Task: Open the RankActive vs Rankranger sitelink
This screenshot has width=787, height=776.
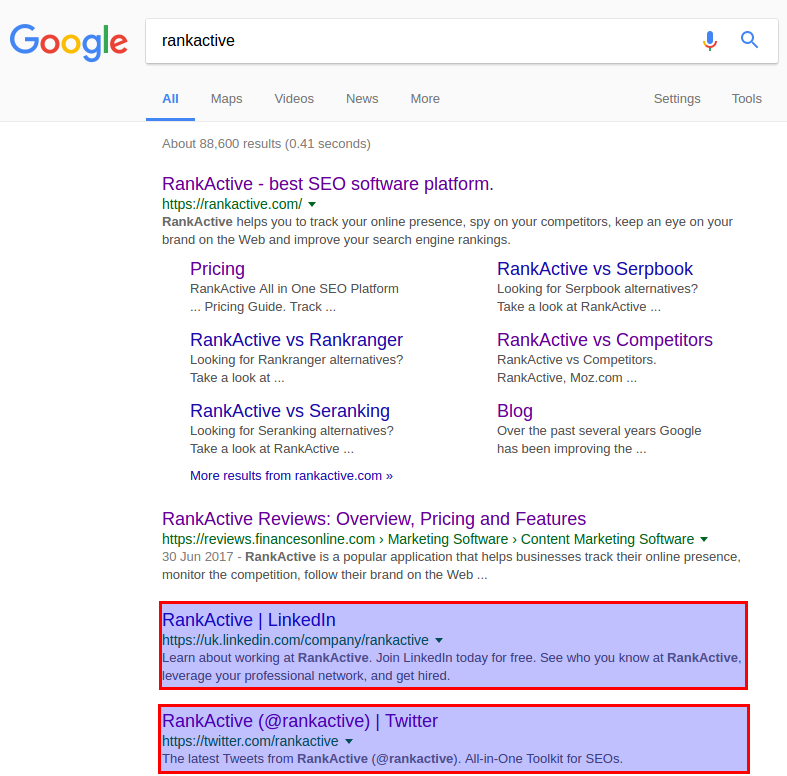Action: click(x=296, y=340)
